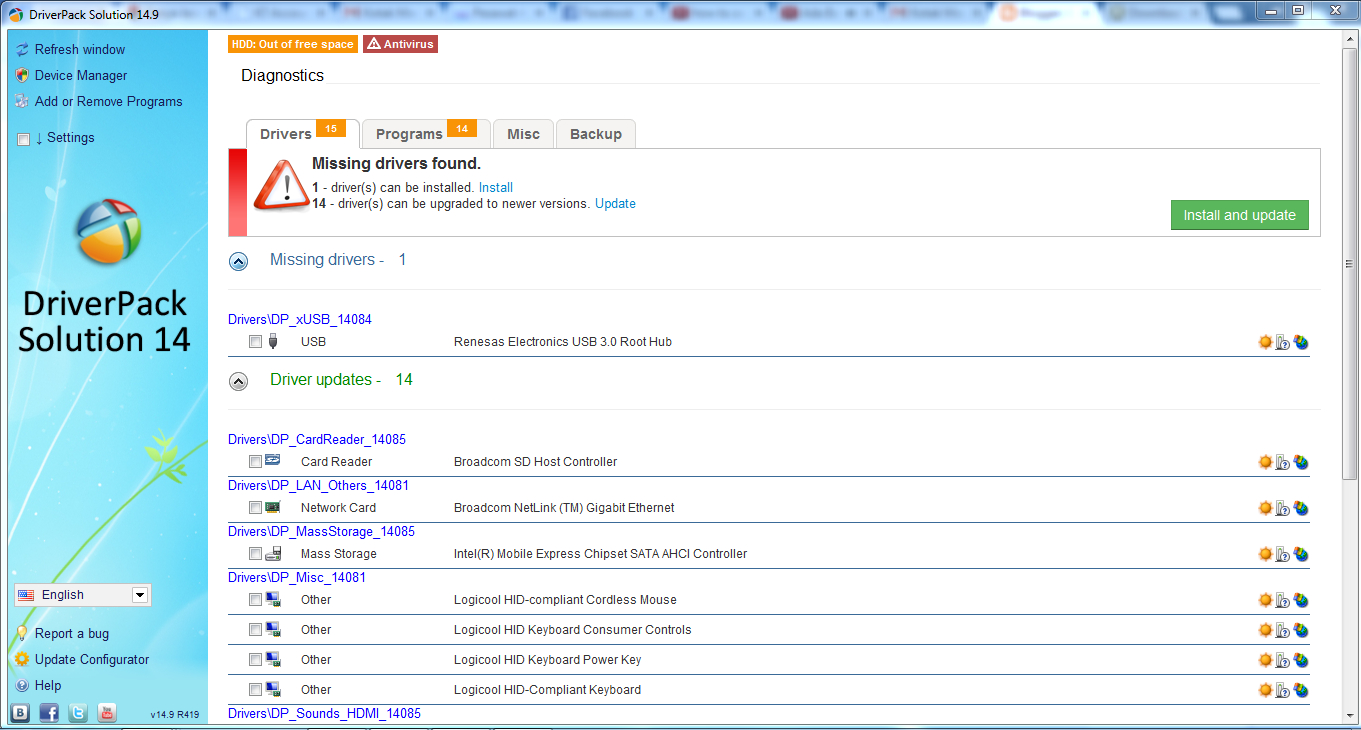Toggle the Settings checkbox in the sidebar
The image size is (1361, 730).
[x=24, y=139]
